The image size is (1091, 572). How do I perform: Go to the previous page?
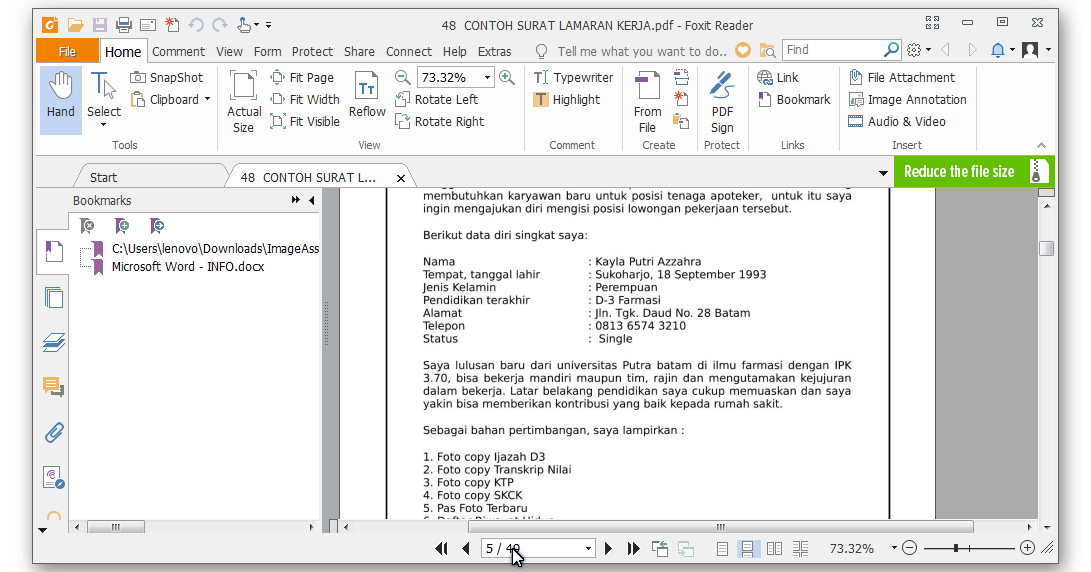click(x=465, y=548)
